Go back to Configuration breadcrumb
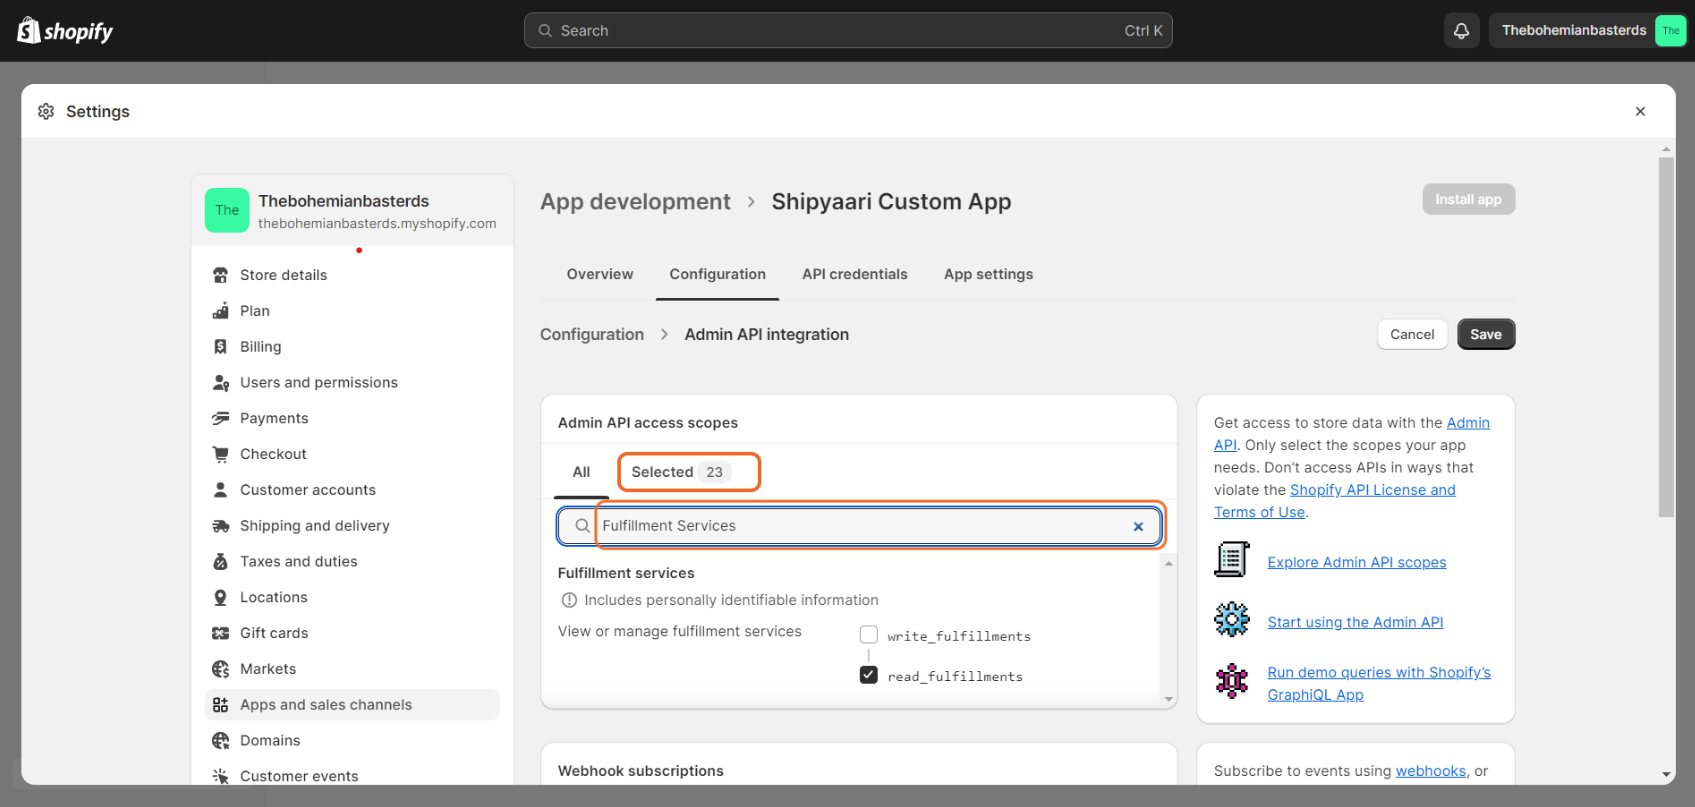The image size is (1695, 807). 592,334
